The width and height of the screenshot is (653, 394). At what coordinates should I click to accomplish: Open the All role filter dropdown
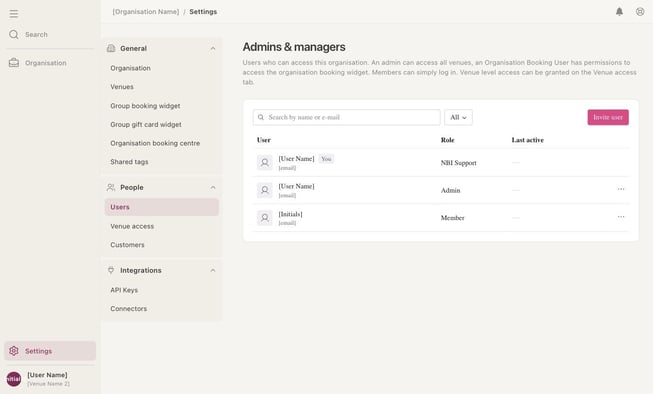458,117
